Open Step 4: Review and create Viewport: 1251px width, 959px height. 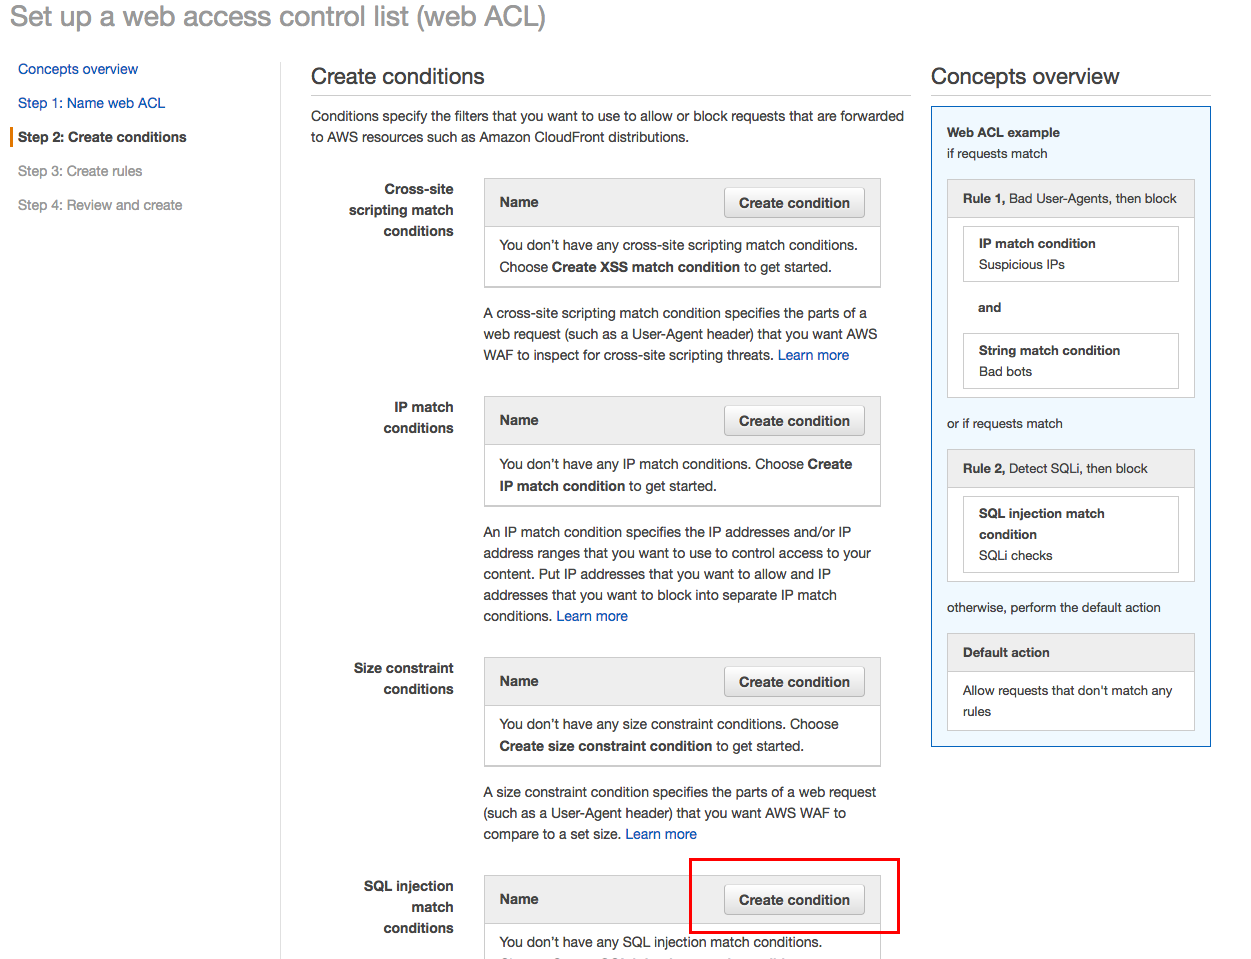(100, 205)
